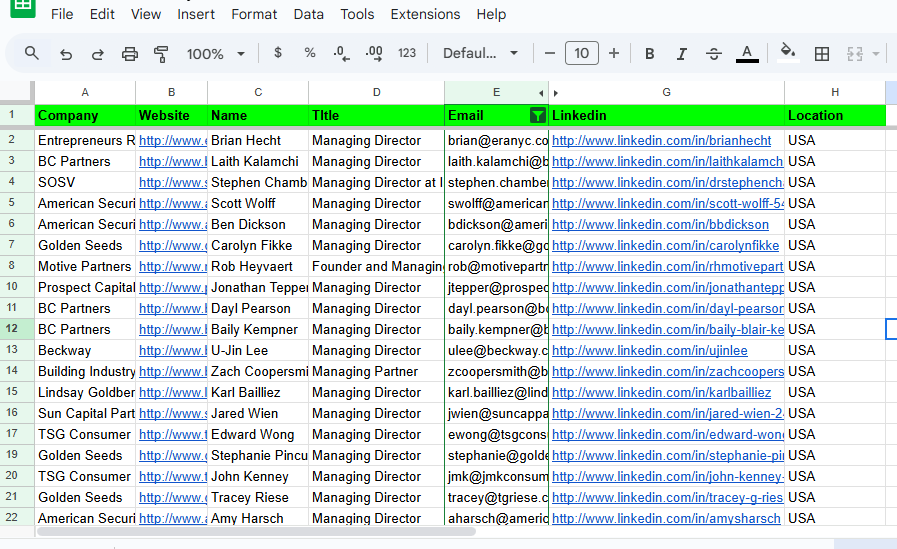Toggle bold formatting
Viewport: 897px width, 549px height.
click(x=649, y=54)
